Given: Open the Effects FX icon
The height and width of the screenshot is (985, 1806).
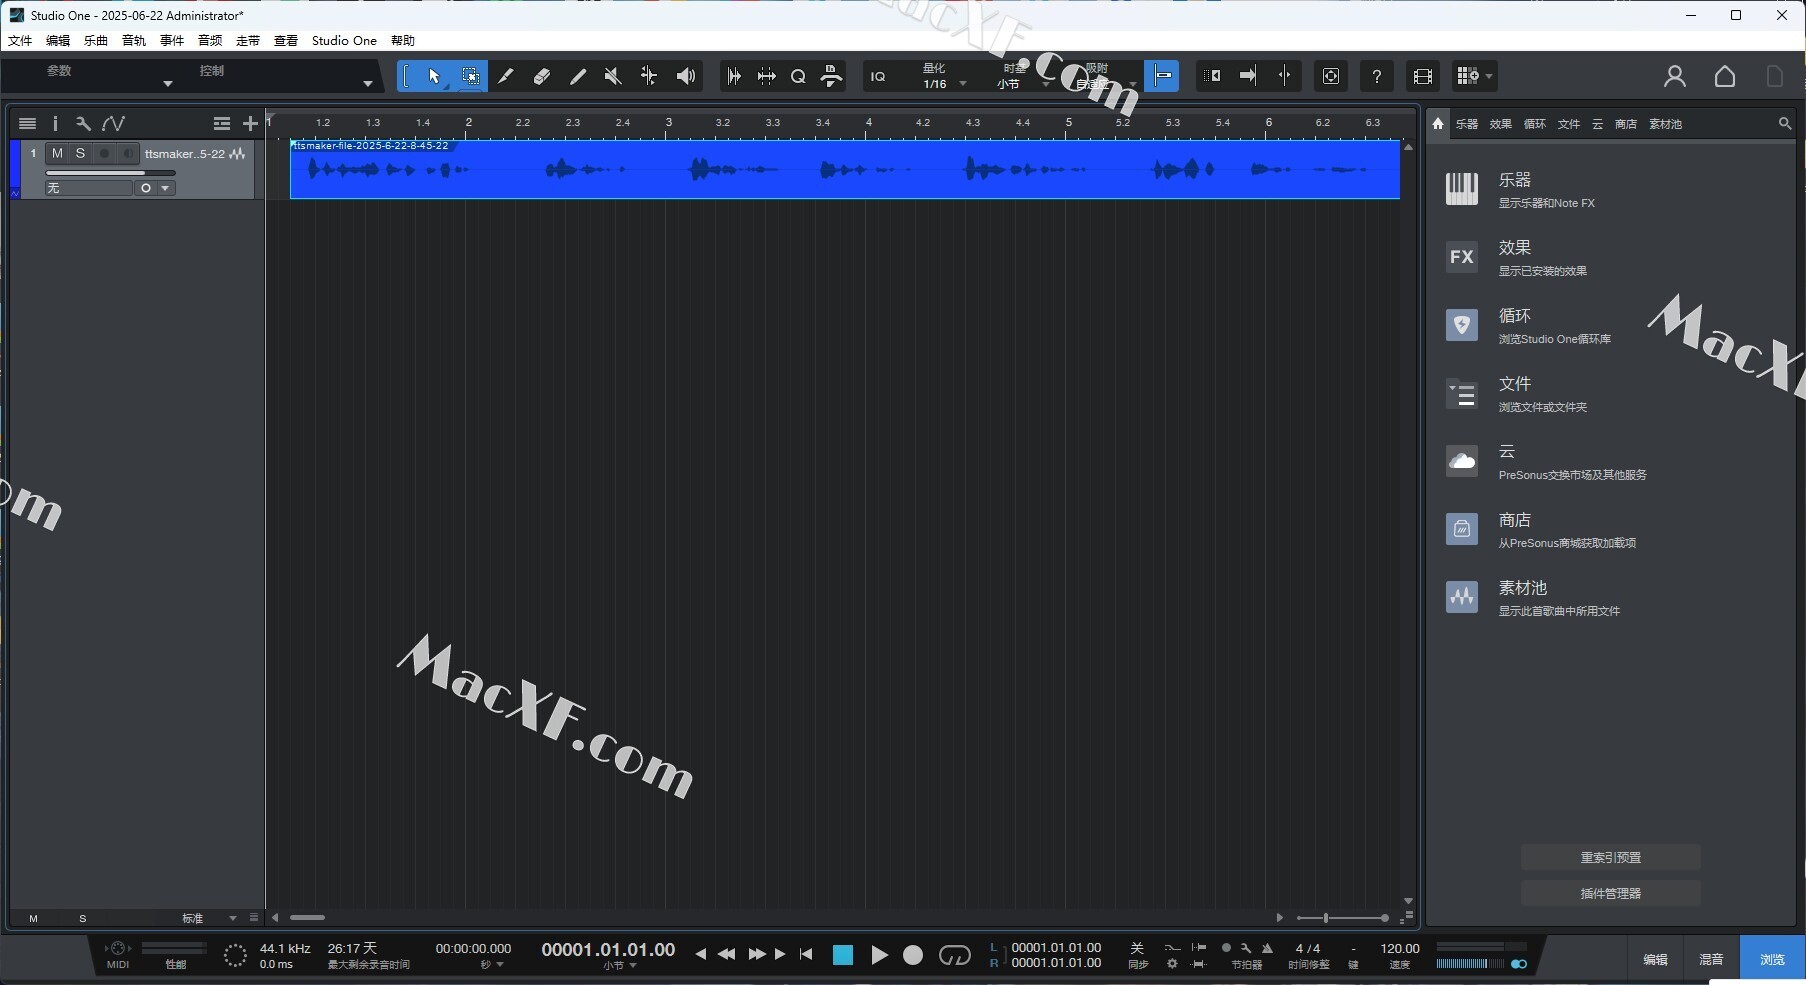Looking at the screenshot, I should 1462,257.
